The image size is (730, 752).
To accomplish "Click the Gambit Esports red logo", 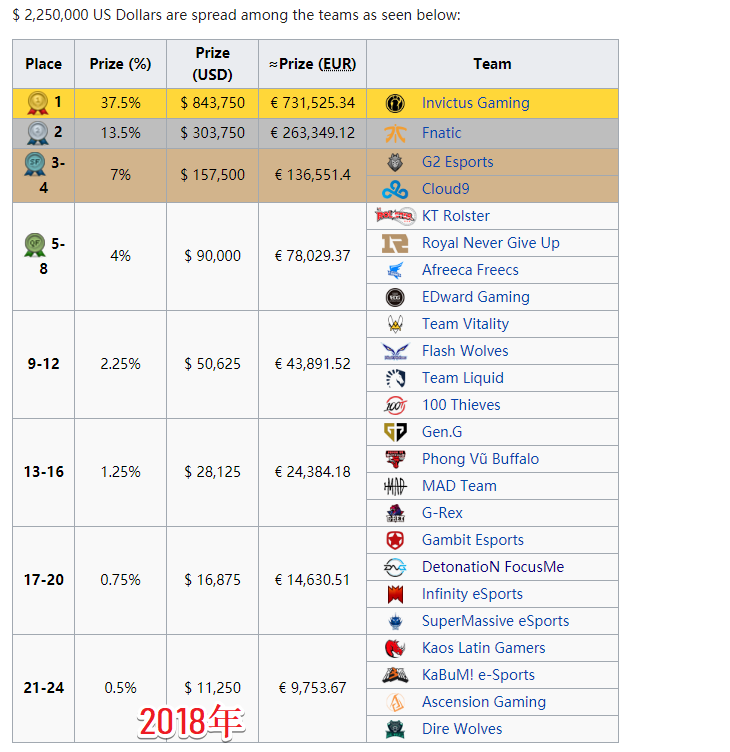I will click(395, 540).
